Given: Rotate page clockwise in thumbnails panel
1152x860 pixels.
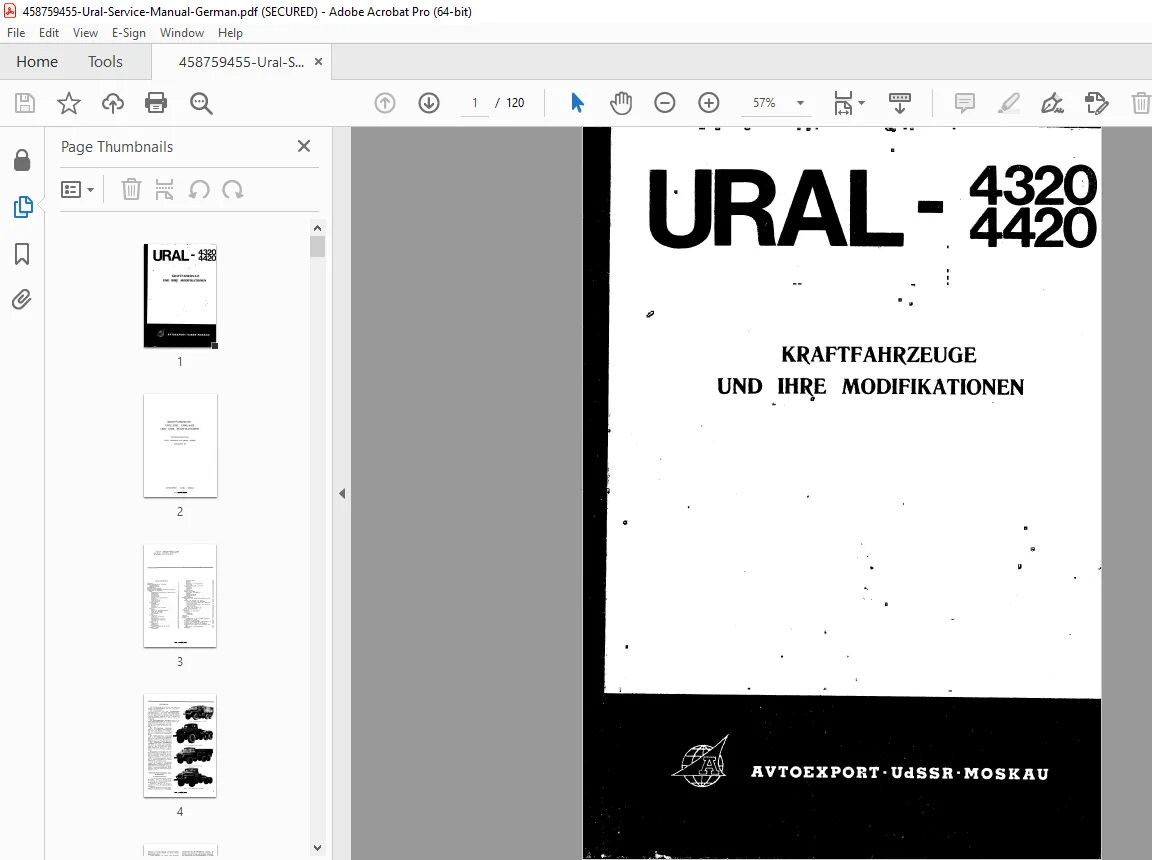Looking at the screenshot, I should [x=233, y=190].
